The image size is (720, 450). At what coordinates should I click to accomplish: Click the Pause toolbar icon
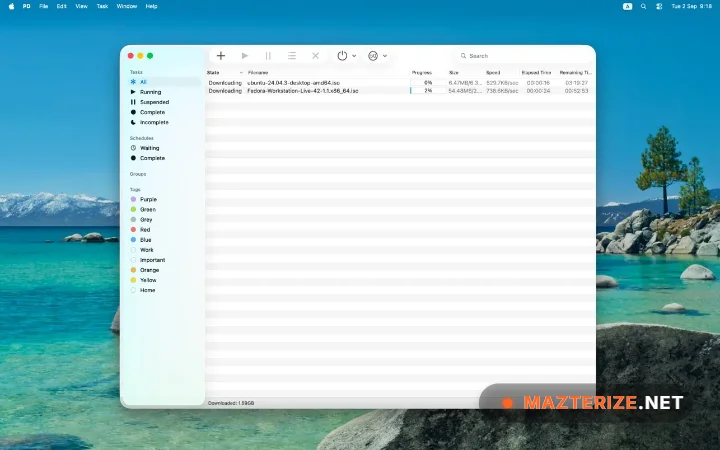[268, 56]
